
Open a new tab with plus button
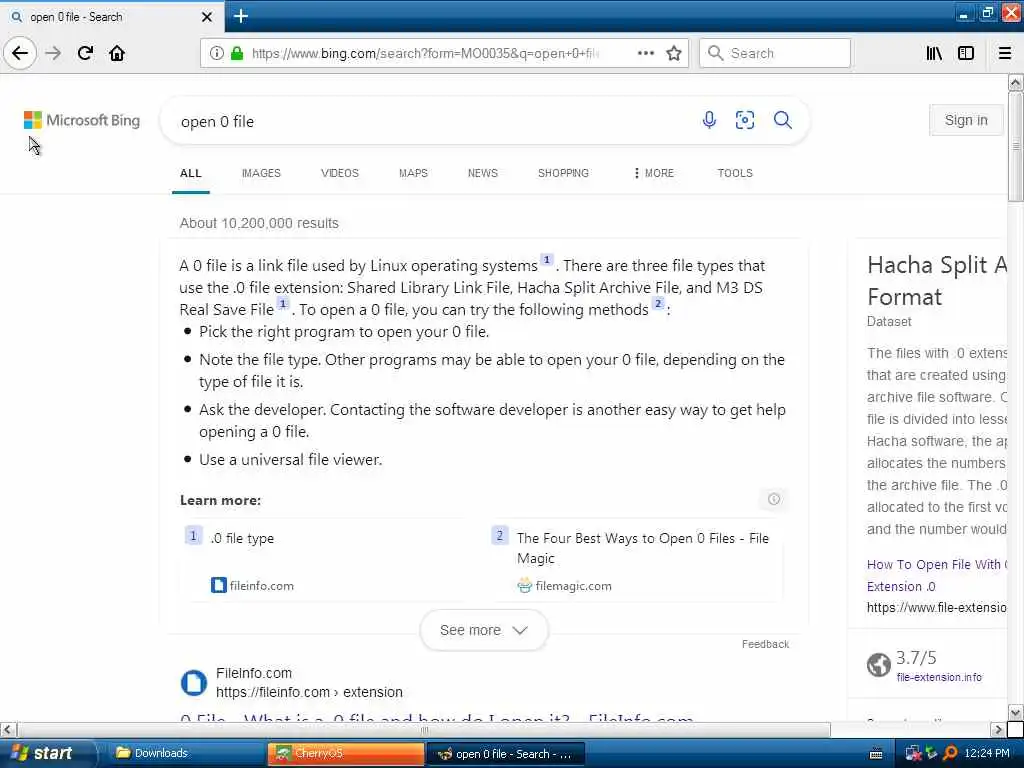click(240, 16)
